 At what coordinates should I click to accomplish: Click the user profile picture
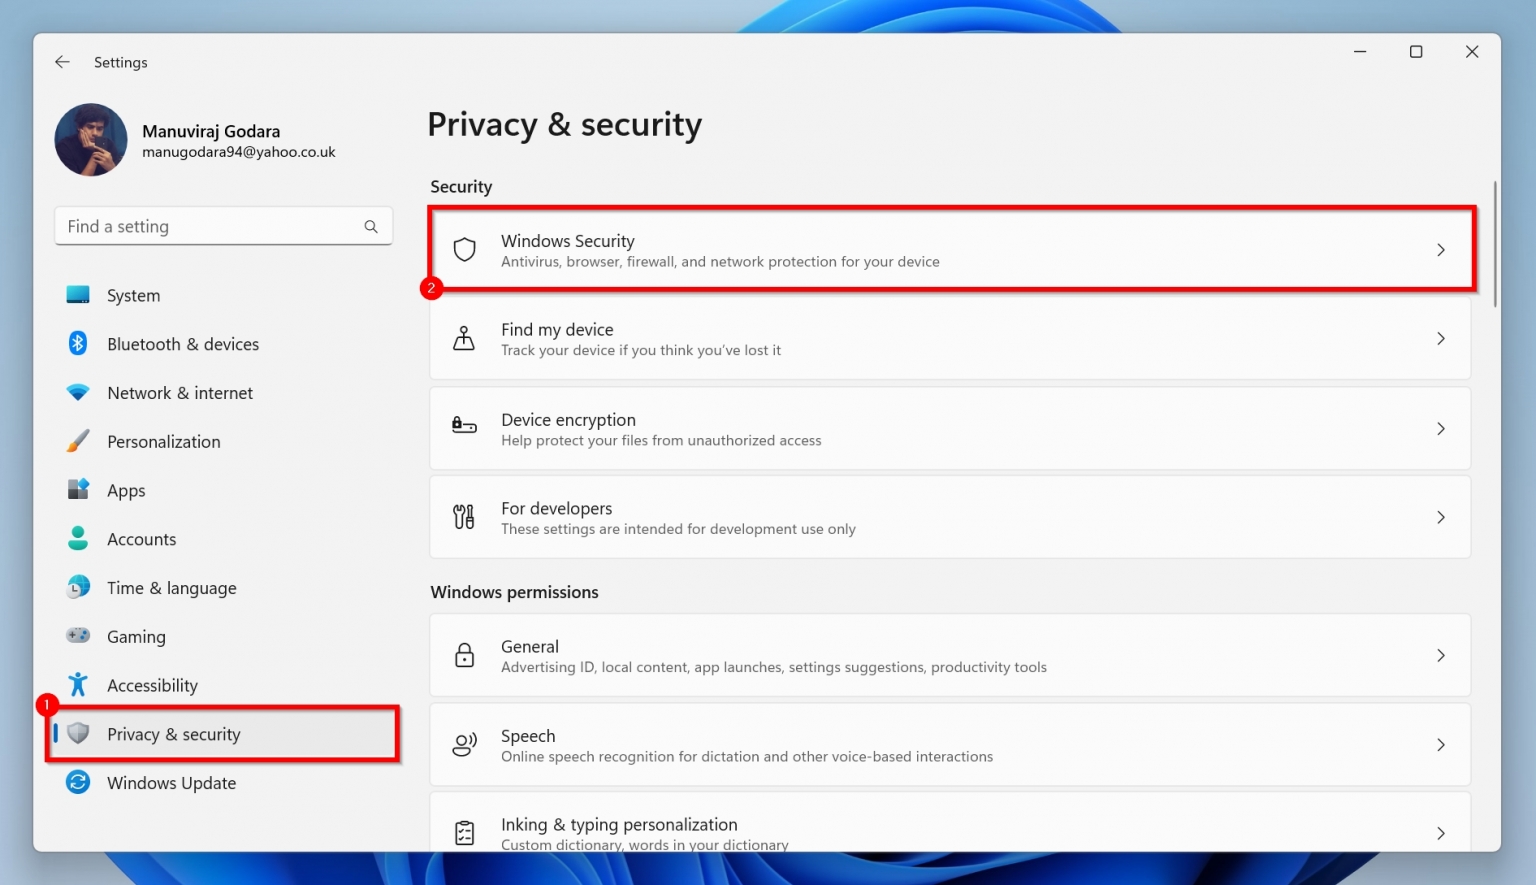pos(91,140)
